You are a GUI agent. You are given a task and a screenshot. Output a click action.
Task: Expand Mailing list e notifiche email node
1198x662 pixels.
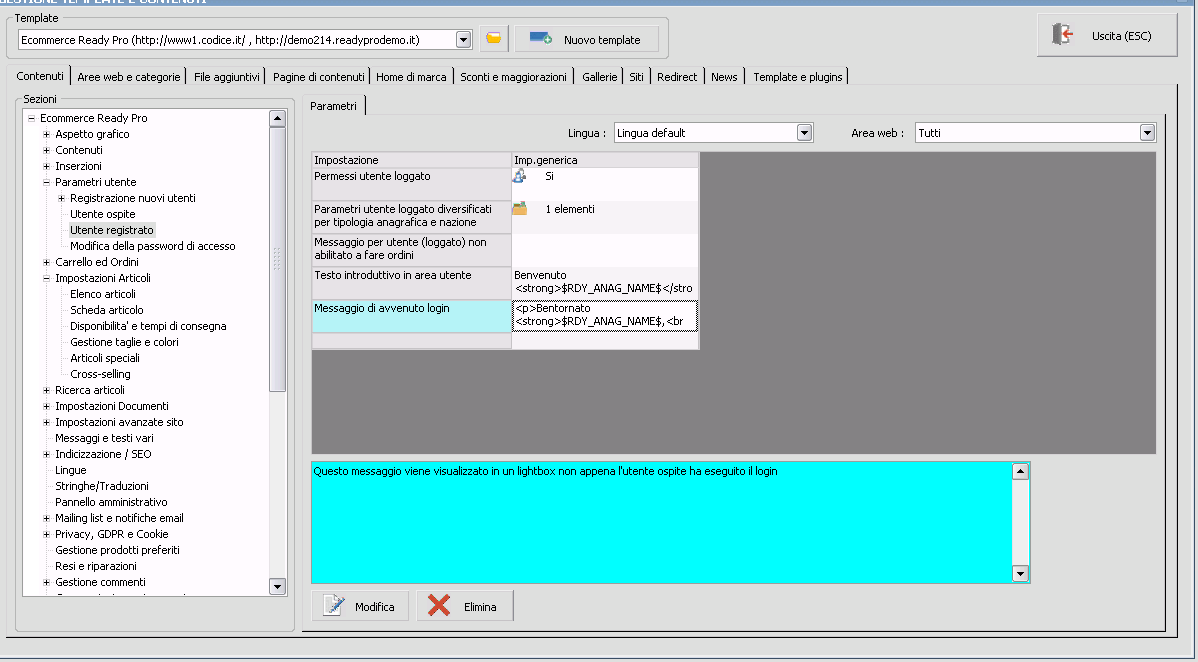click(47, 518)
